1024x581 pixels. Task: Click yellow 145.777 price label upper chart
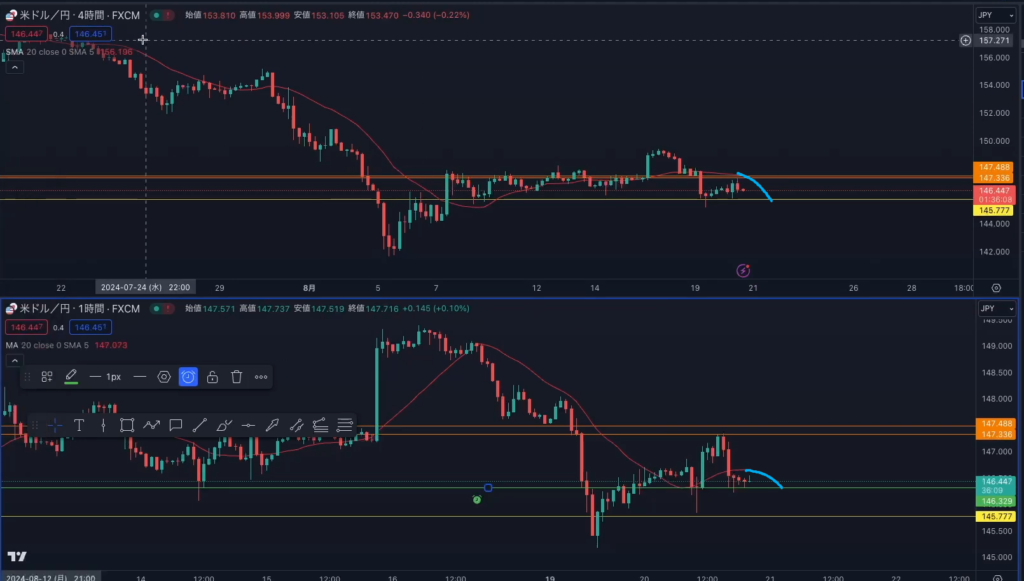(994, 210)
